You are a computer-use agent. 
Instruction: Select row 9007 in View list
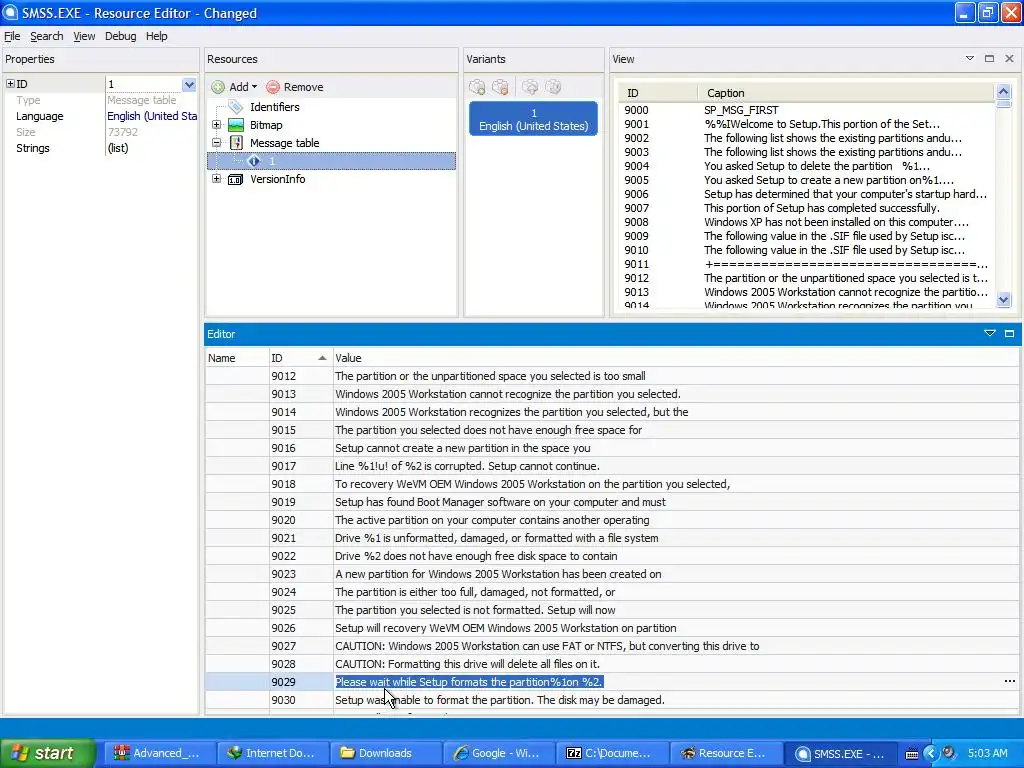click(806, 208)
